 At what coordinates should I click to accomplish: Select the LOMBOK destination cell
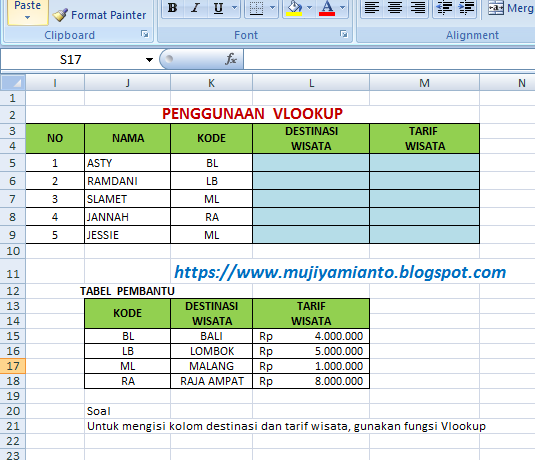tap(211, 351)
